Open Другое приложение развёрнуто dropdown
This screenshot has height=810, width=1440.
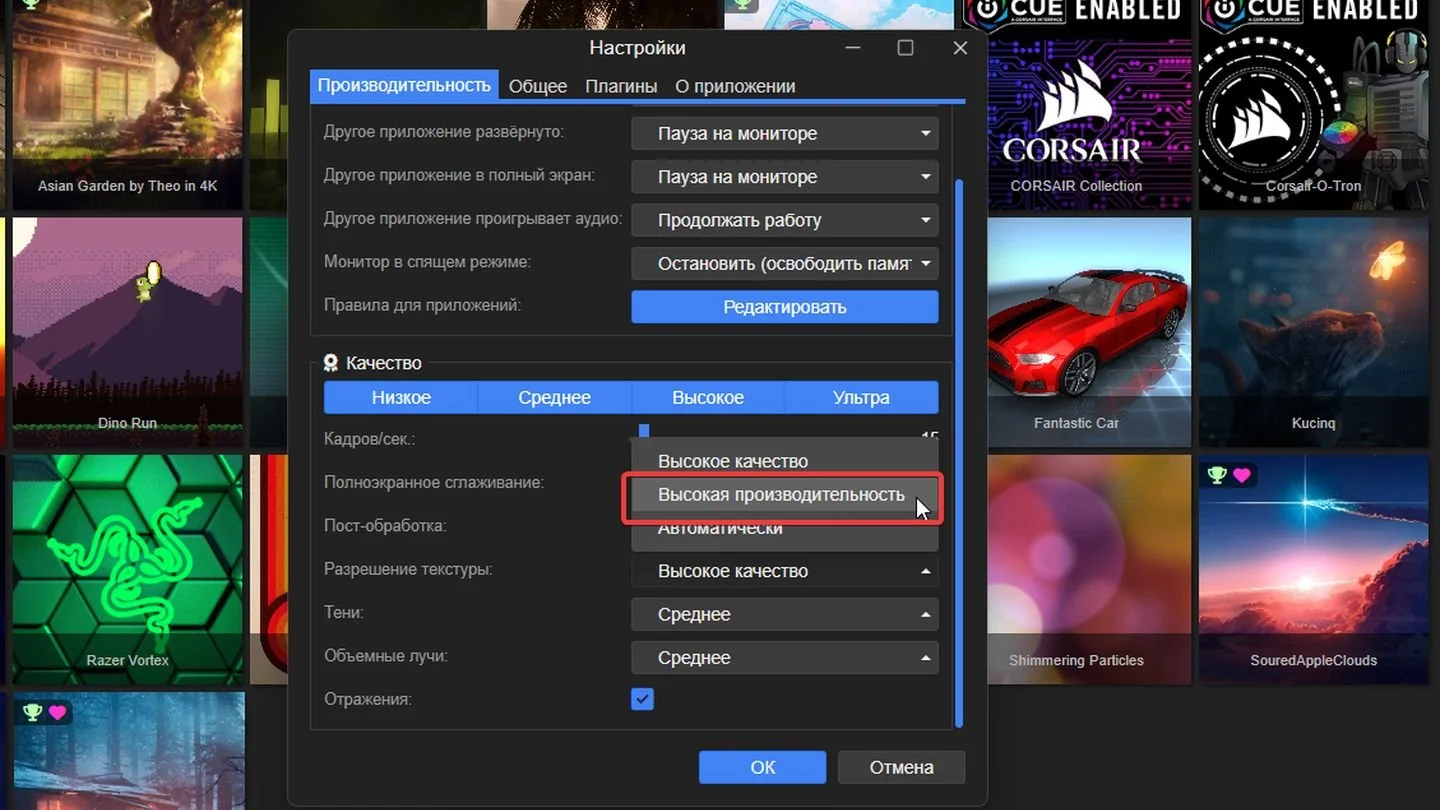point(785,133)
